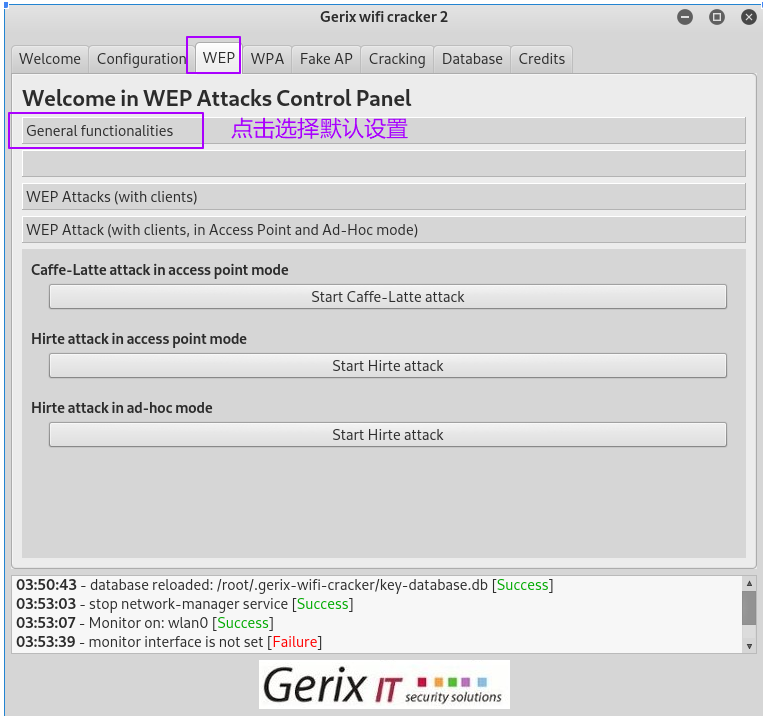Open the Configuration tab

pos(141,59)
